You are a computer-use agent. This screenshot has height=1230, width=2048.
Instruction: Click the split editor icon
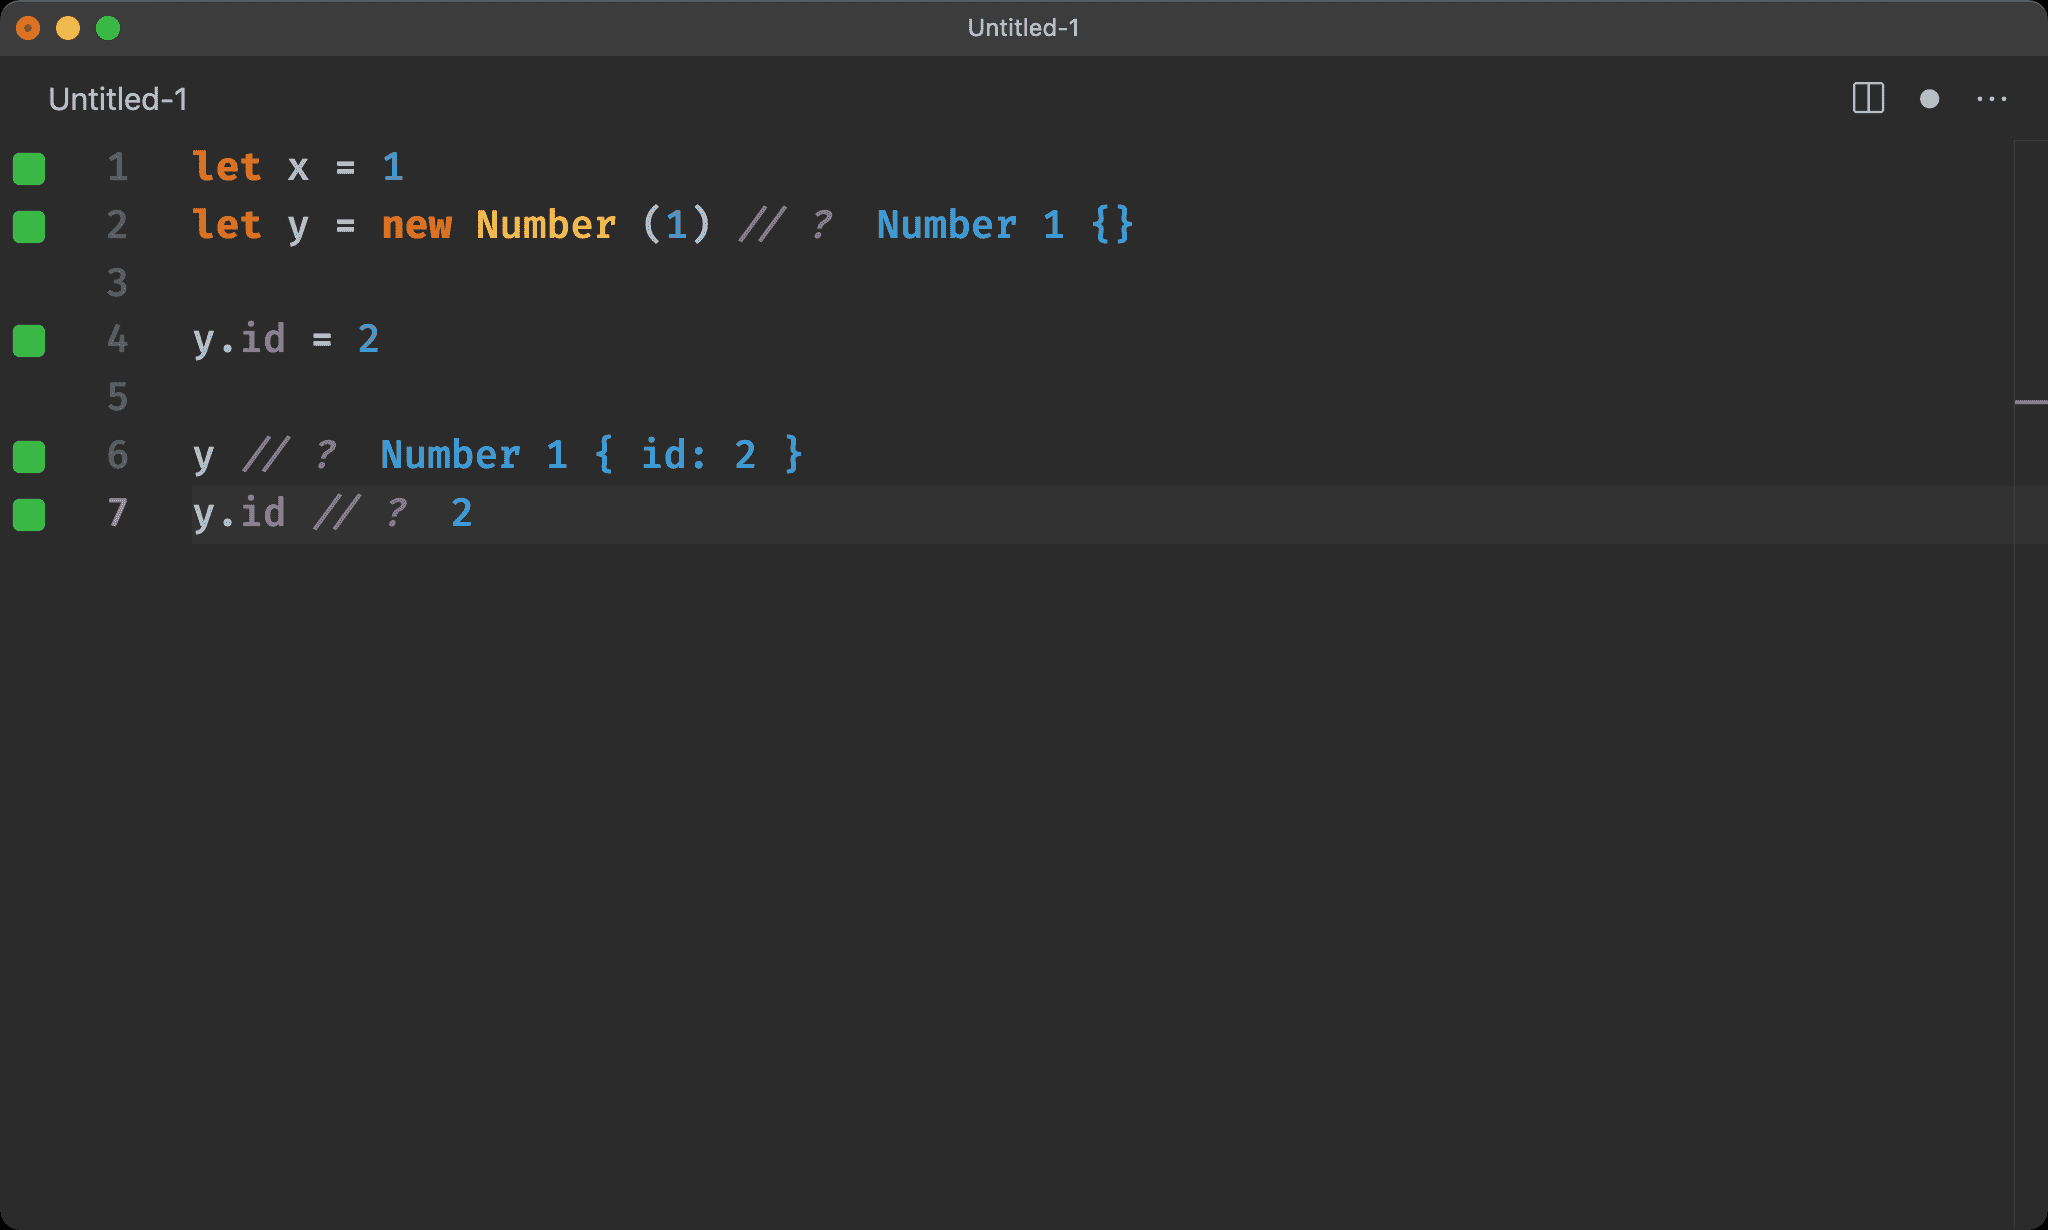pos(1868,98)
